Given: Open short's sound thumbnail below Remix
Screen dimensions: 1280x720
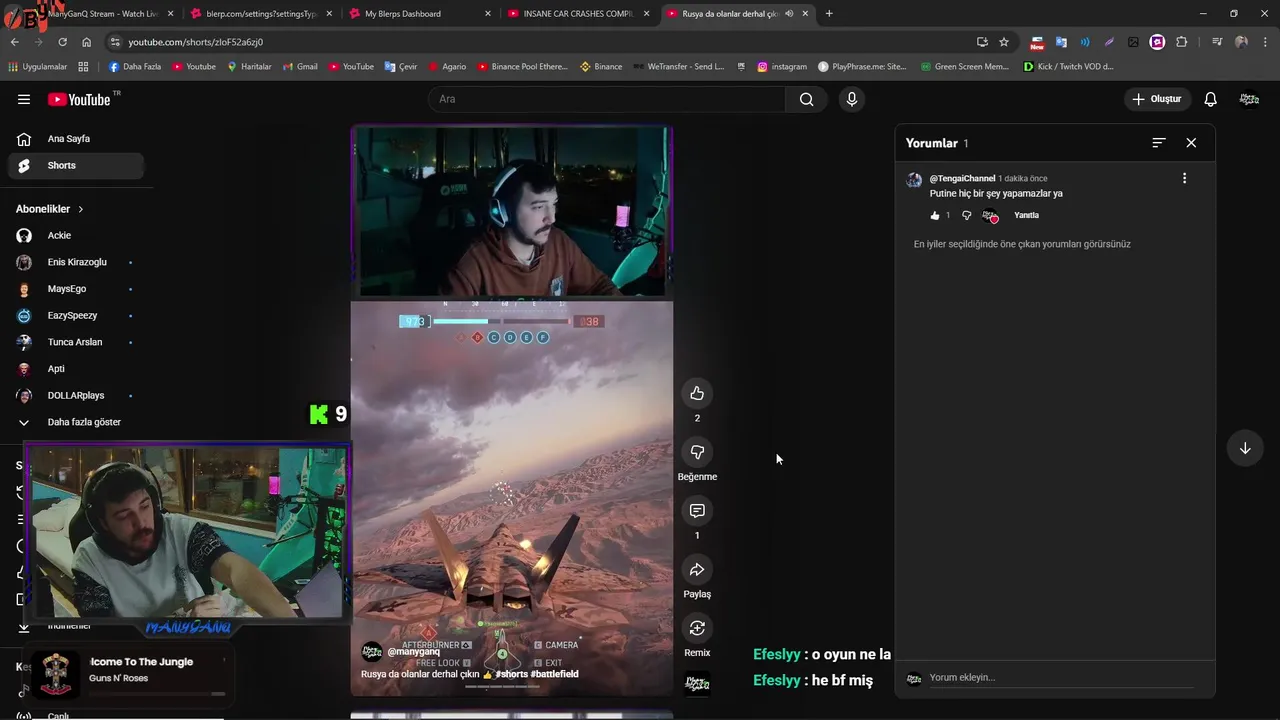Looking at the screenshot, I should [697, 684].
